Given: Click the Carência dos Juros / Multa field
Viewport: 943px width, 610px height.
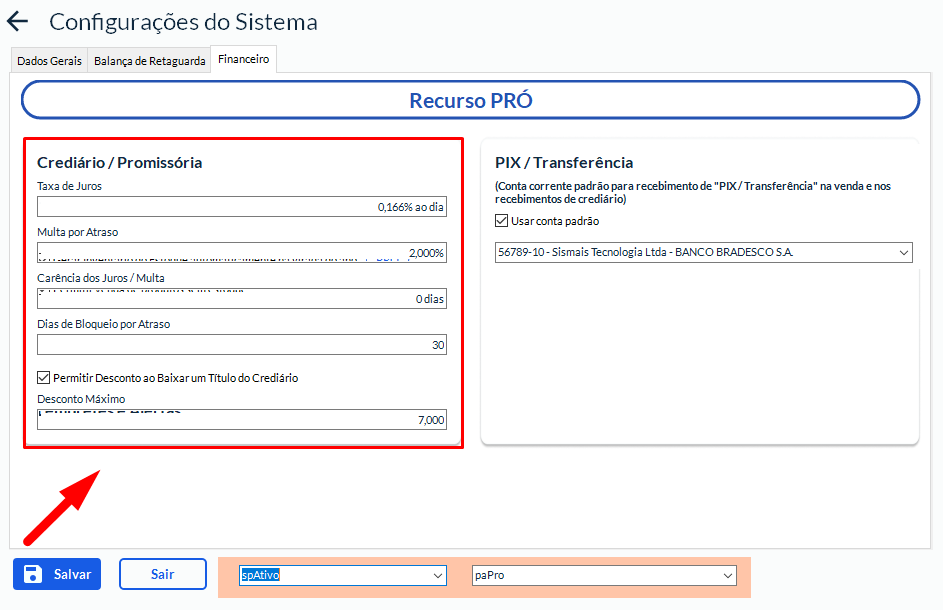Looking at the screenshot, I should point(242,299).
